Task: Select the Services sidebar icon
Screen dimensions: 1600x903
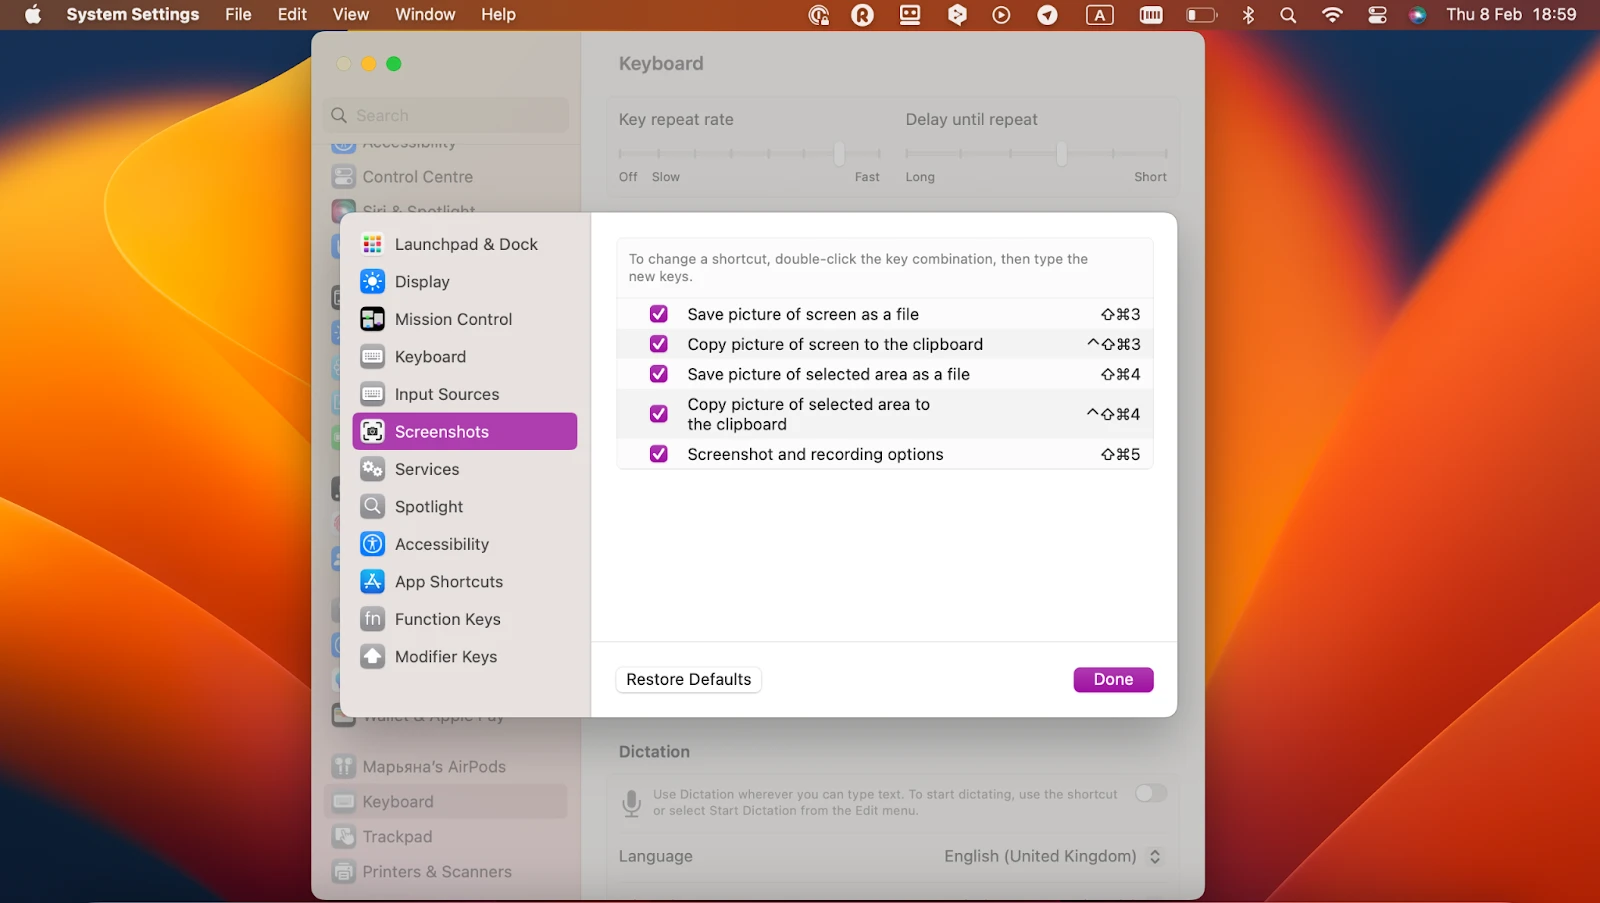Action: click(x=426, y=469)
